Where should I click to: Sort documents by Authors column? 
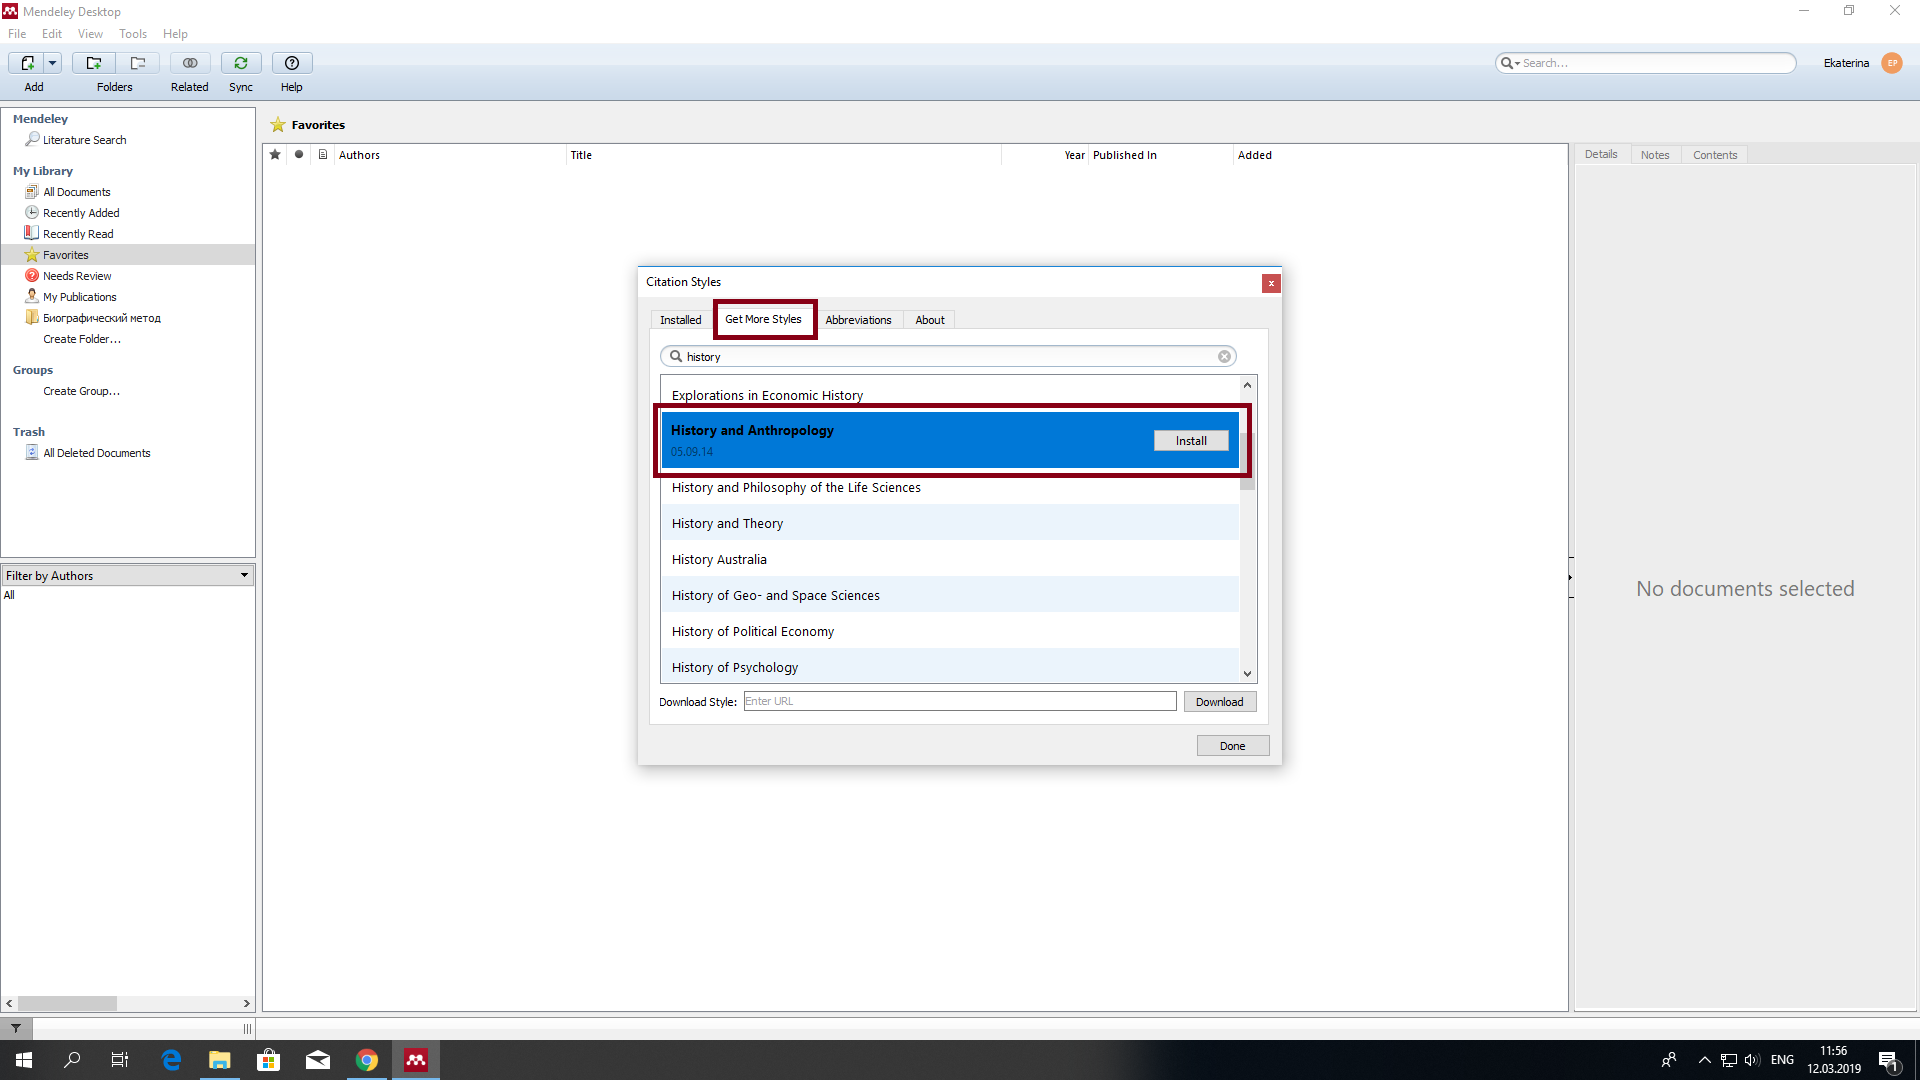[x=359, y=155]
